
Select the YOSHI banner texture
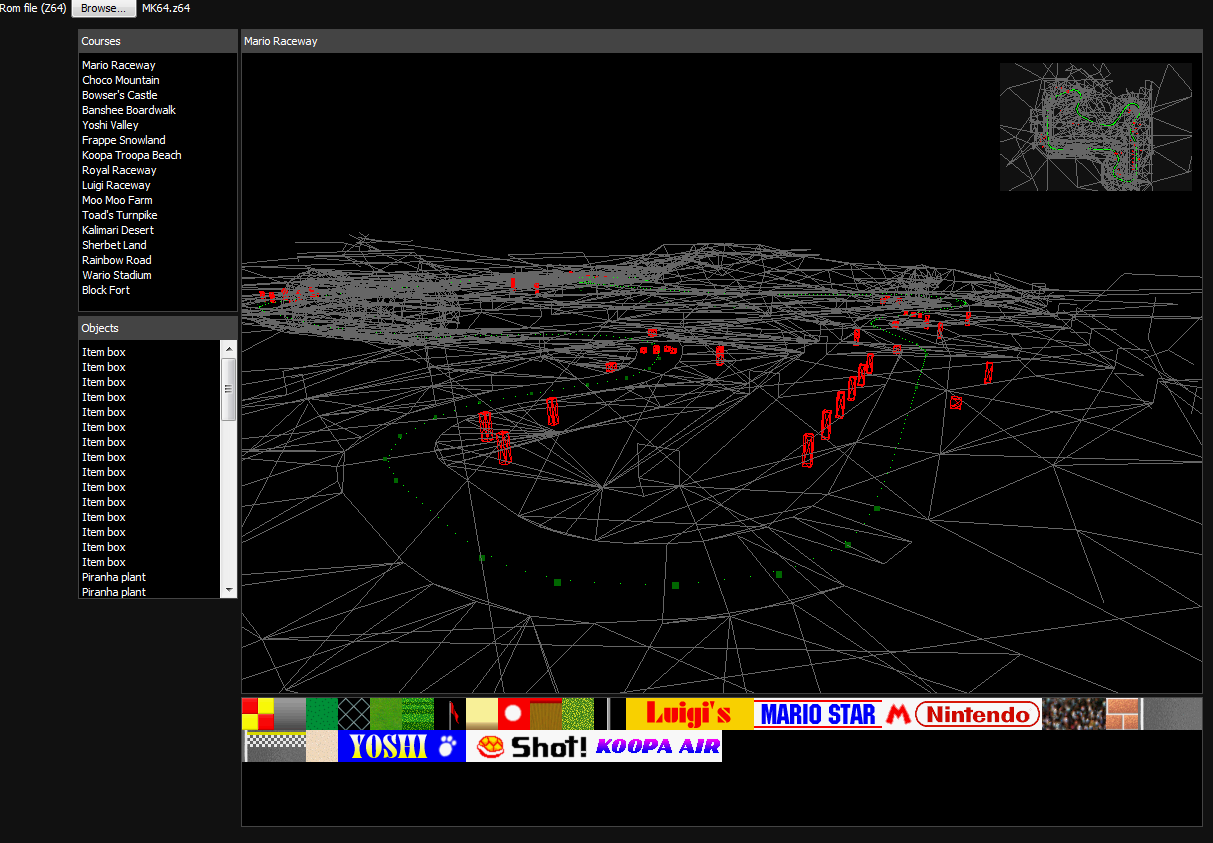coord(402,746)
